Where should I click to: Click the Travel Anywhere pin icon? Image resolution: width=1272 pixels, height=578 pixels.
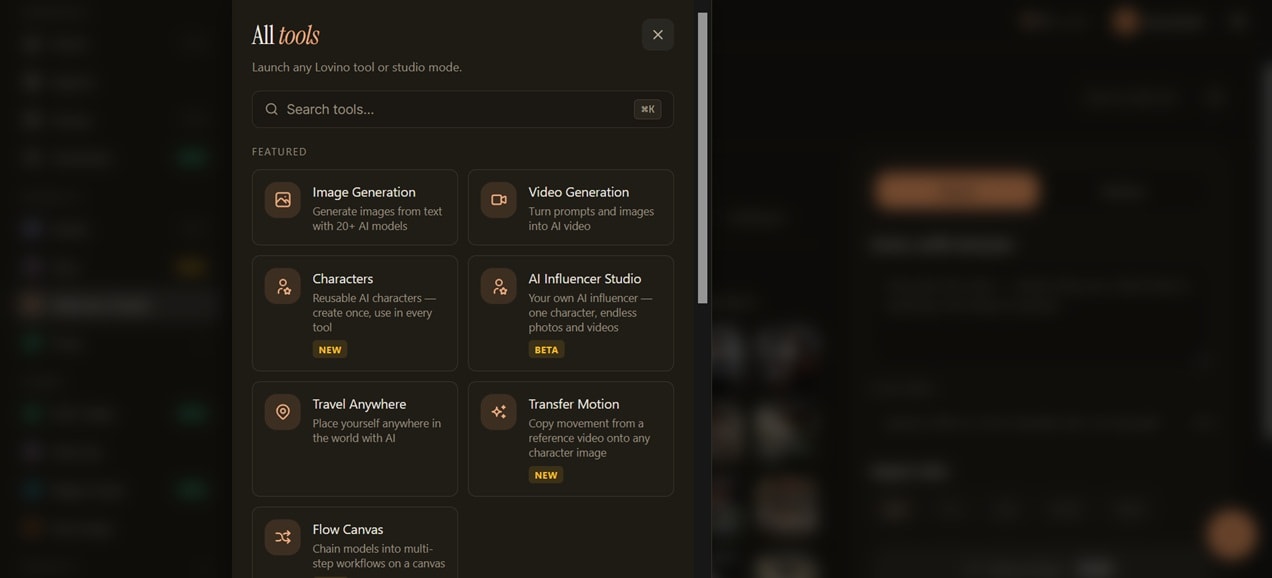click(x=283, y=412)
